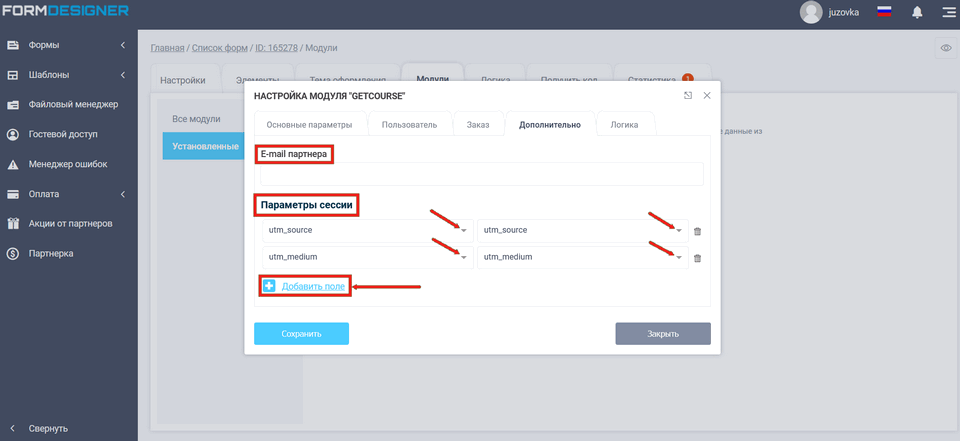Select the Дополнительно tab

coord(550,124)
